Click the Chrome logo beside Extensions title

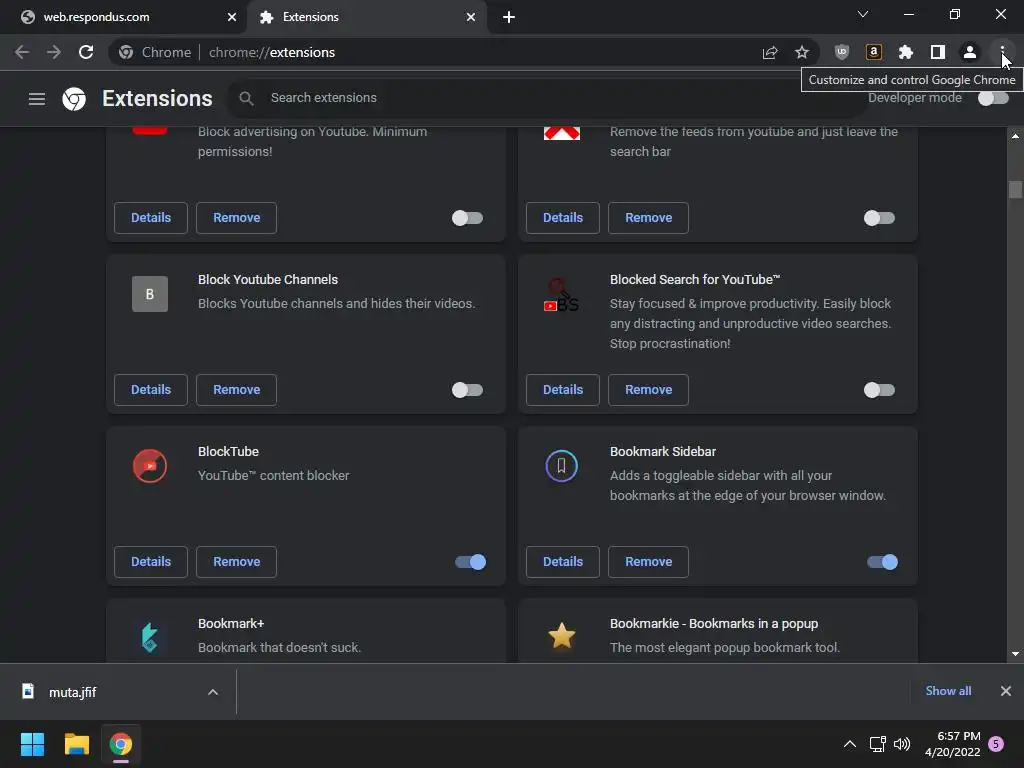(x=74, y=99)
